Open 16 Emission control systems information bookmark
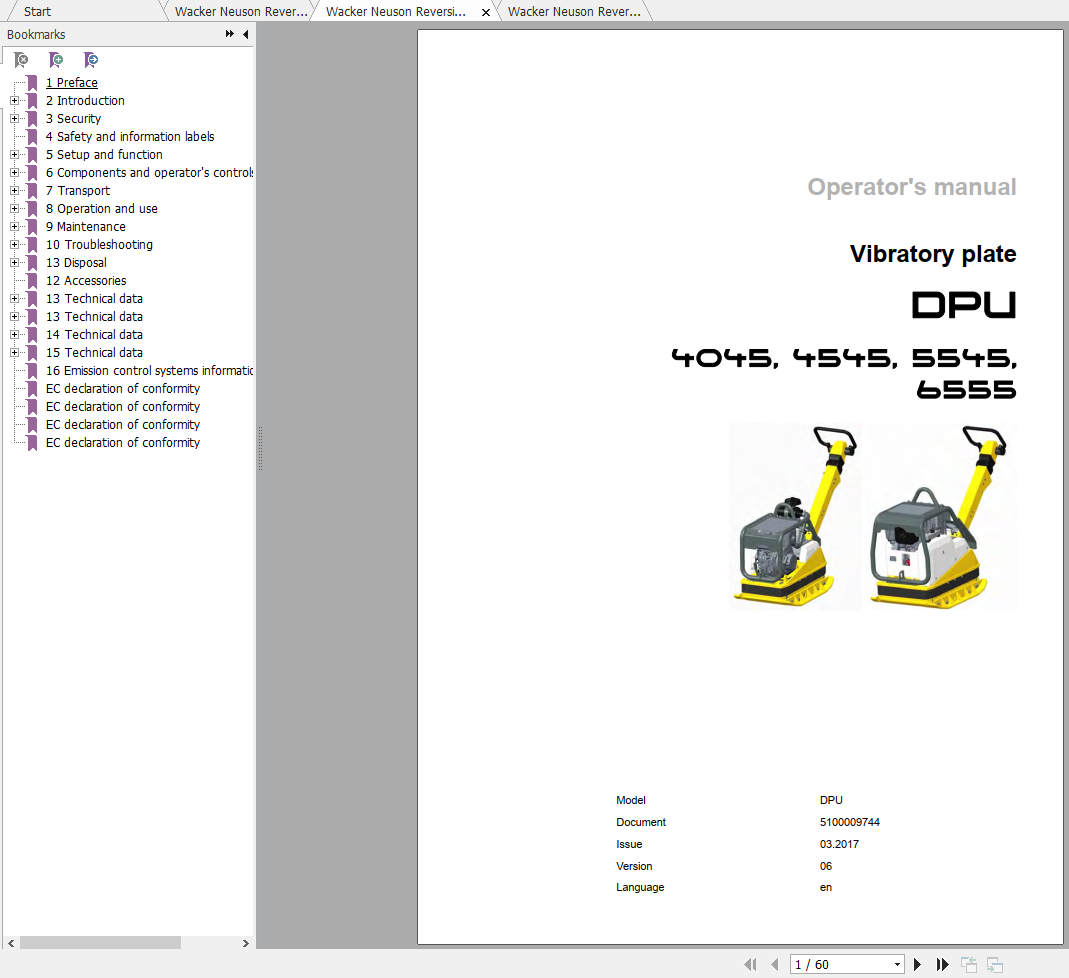This screenshot has width=1069, height=978. point(149,371)
